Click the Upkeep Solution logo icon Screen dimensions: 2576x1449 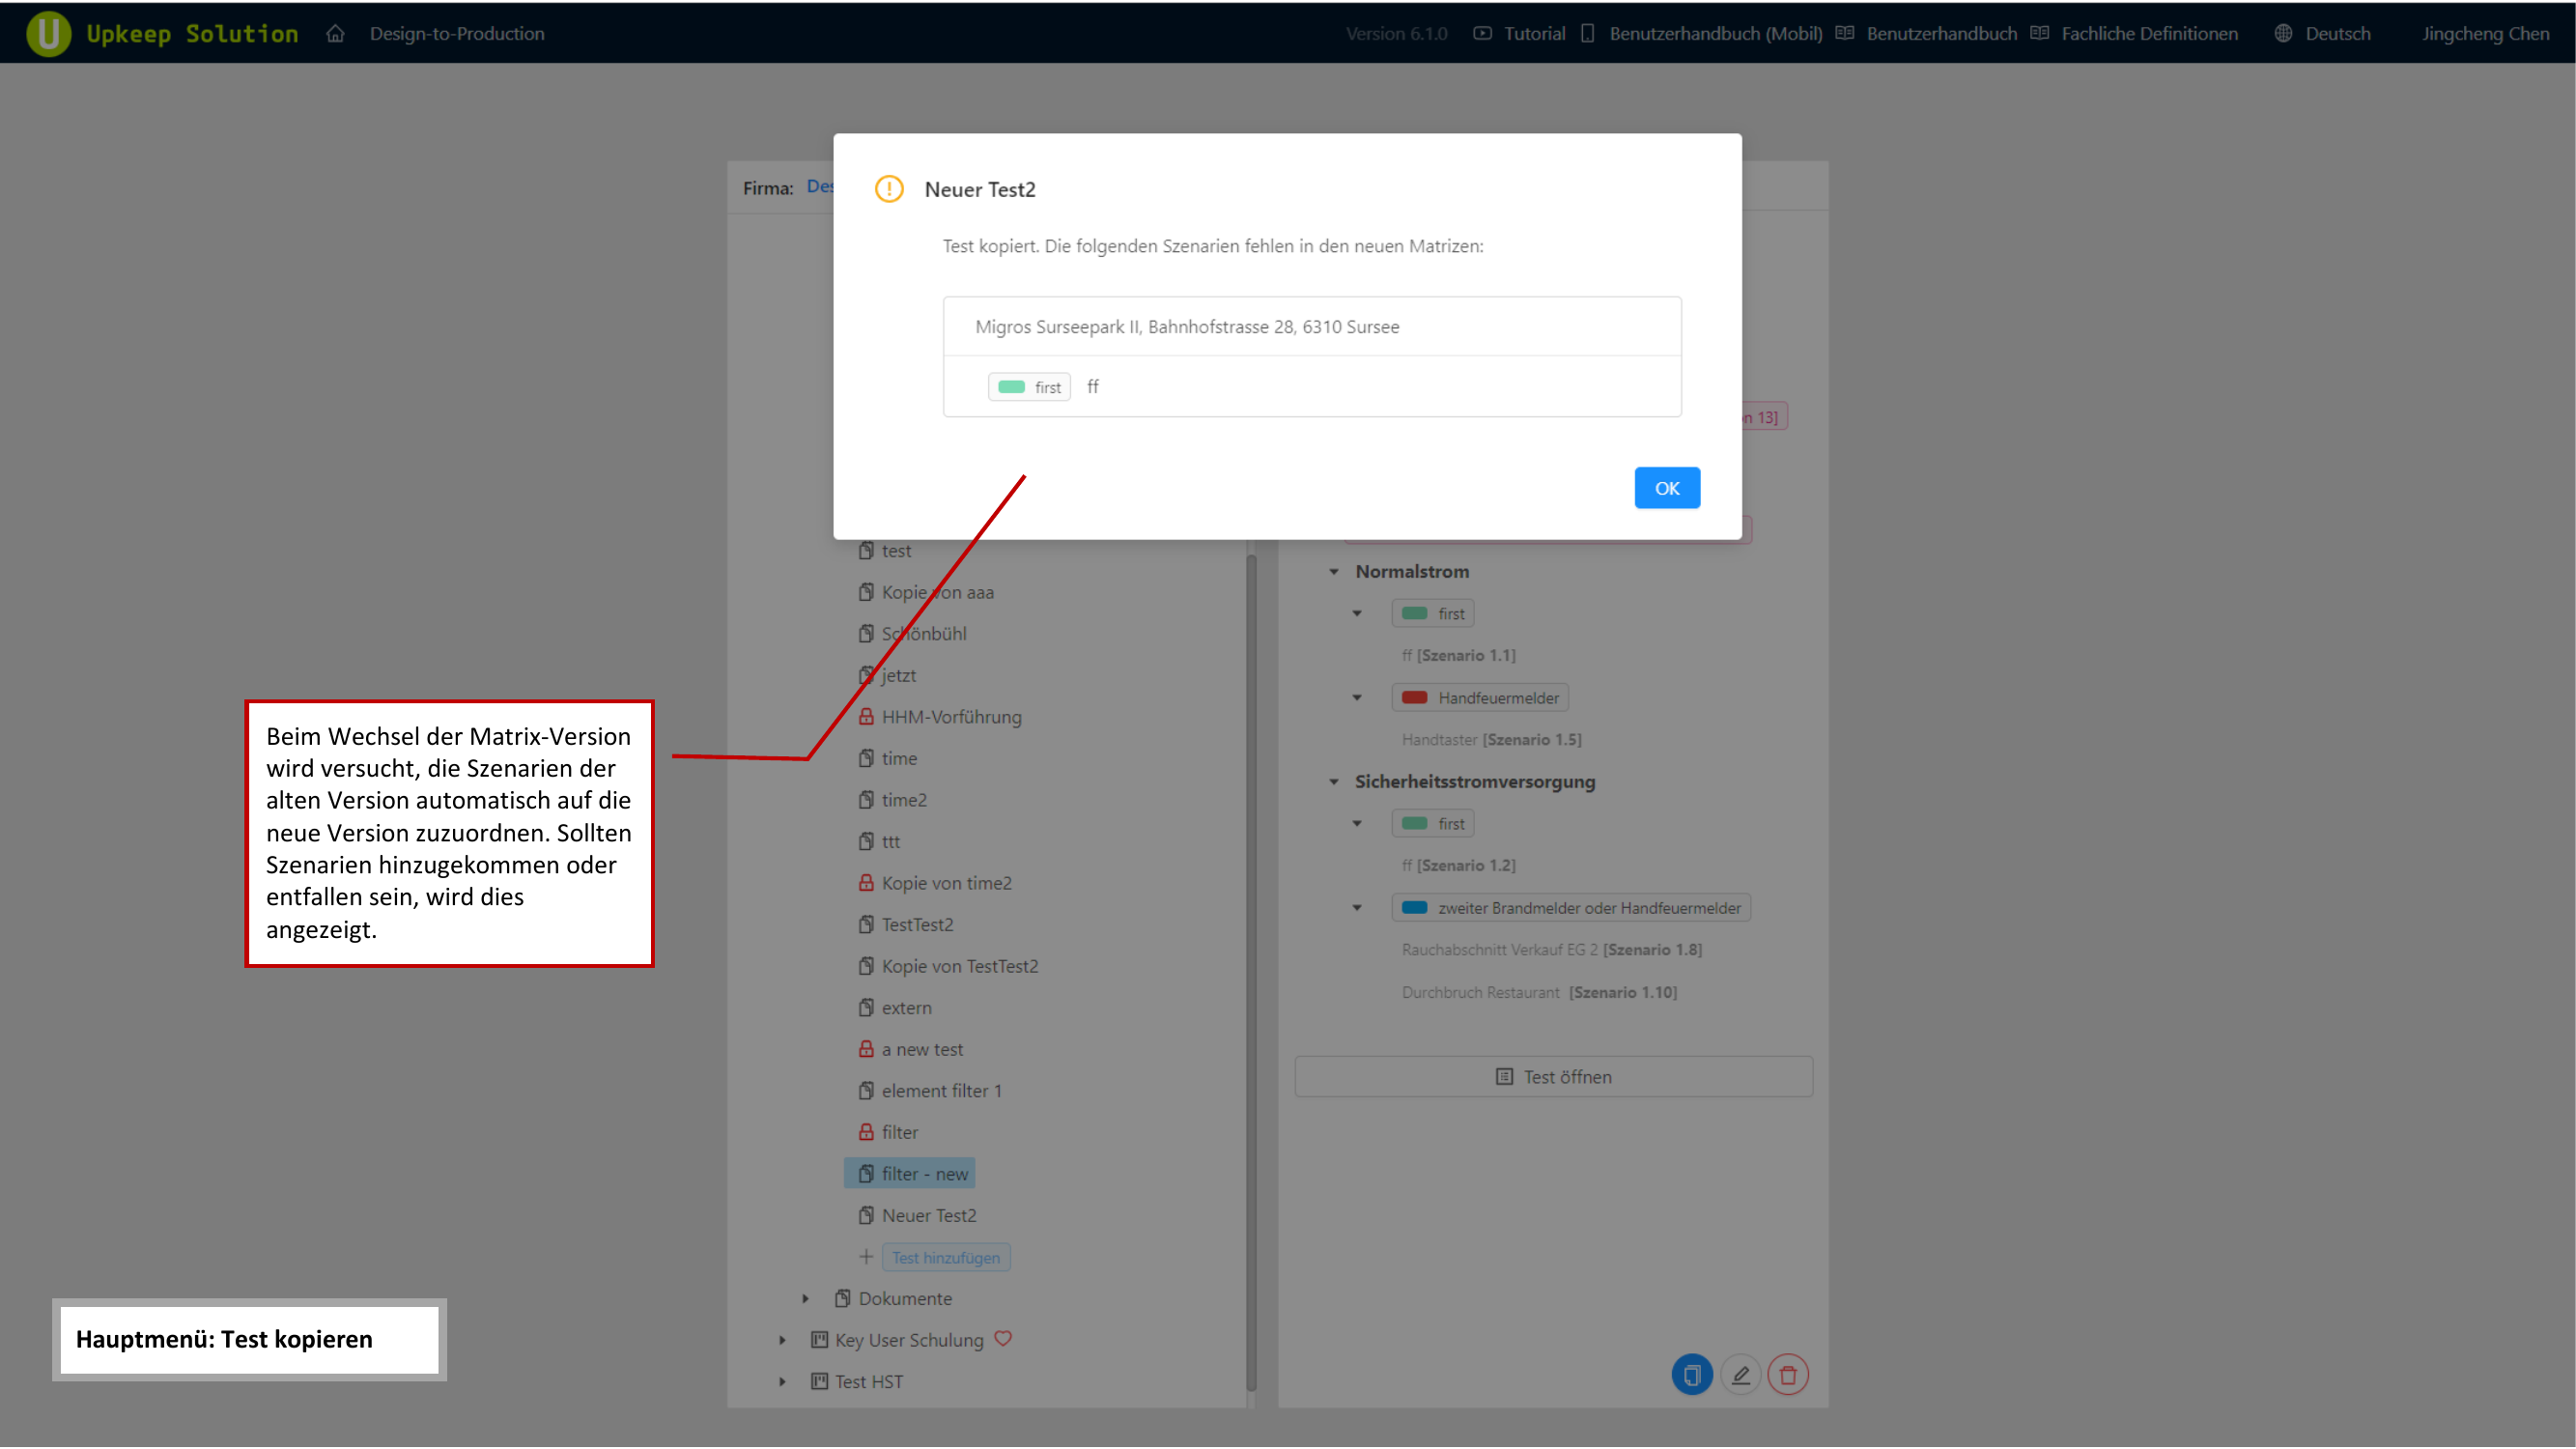click(x=48, y=33)
